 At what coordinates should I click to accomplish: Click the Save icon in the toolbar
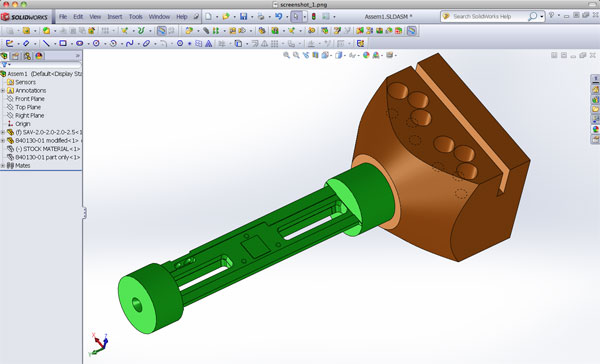point(243,16)
